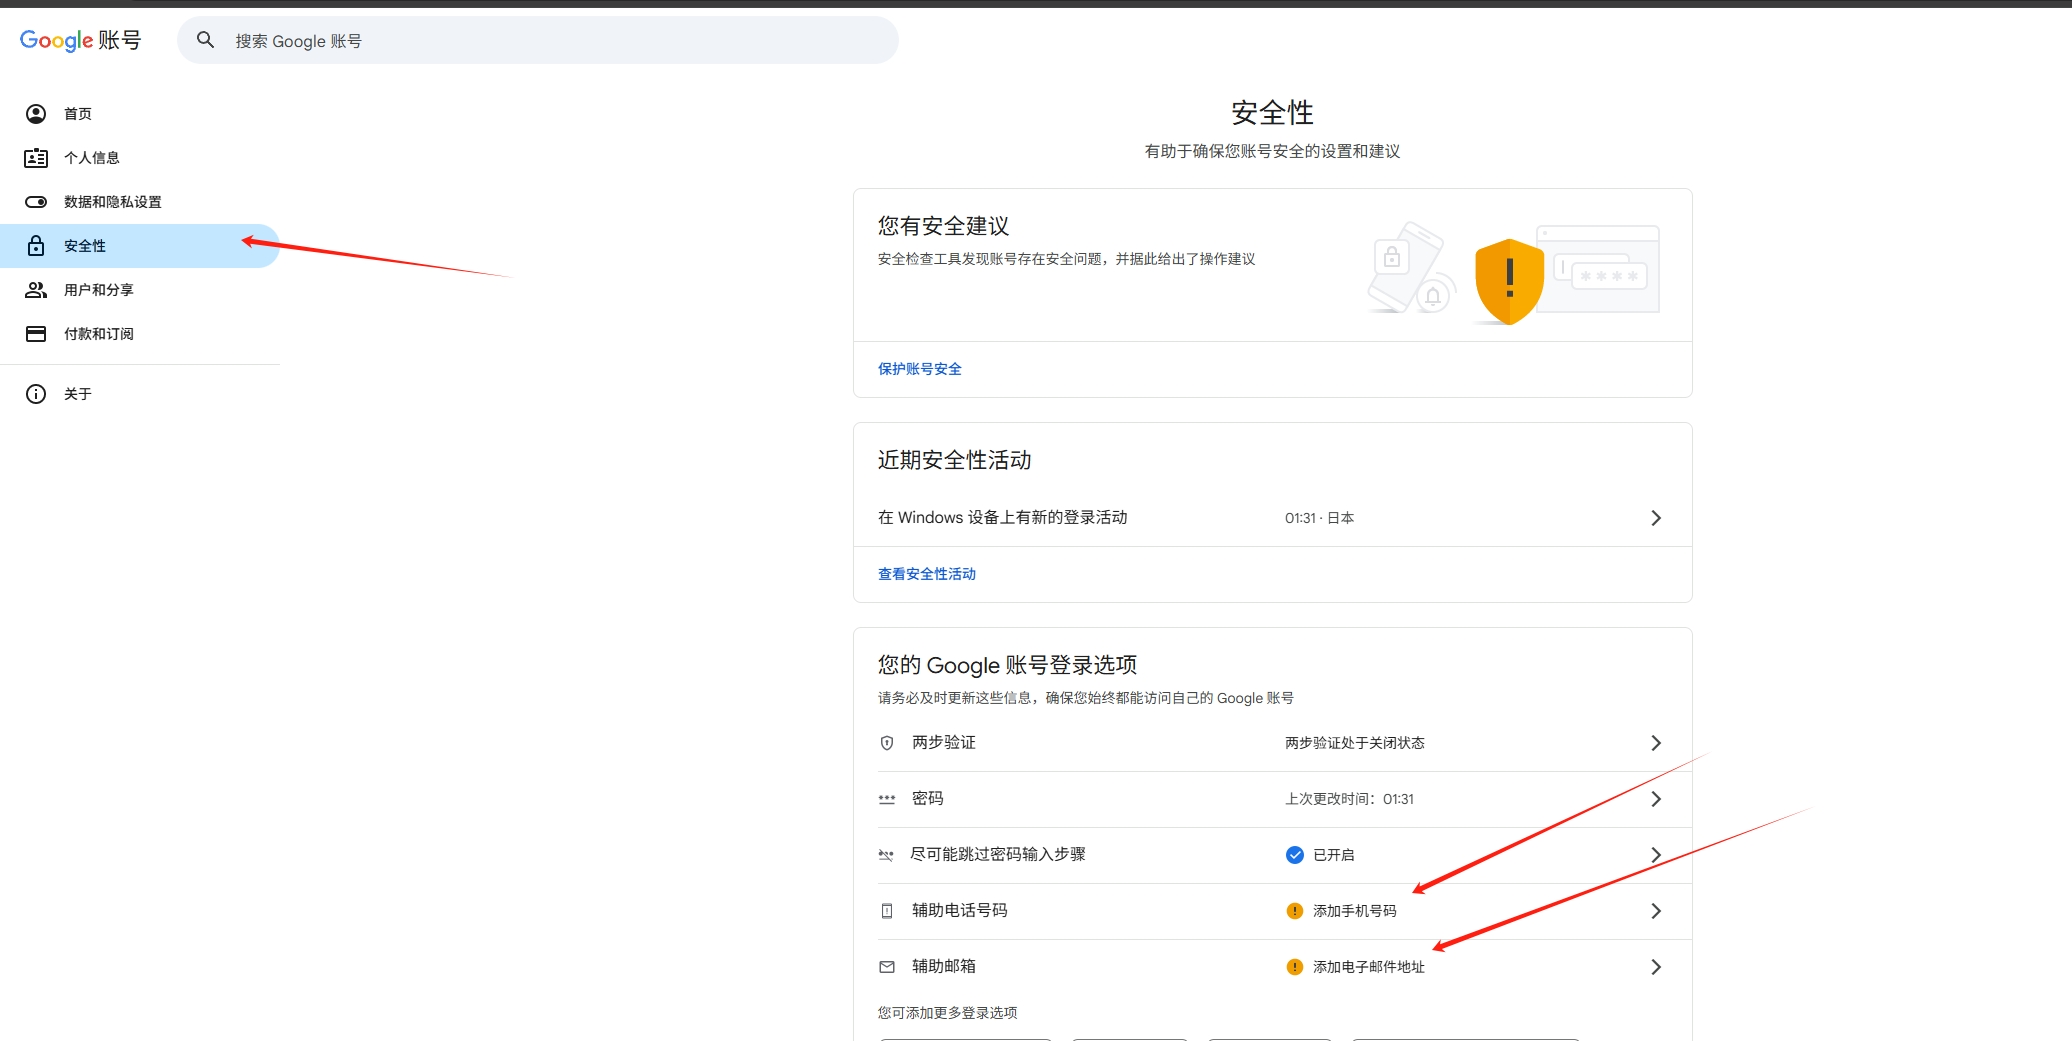This screenshot has height=1041, width=2072.
Task: Expand the Windows login activity chevron
Action: 1656,518
